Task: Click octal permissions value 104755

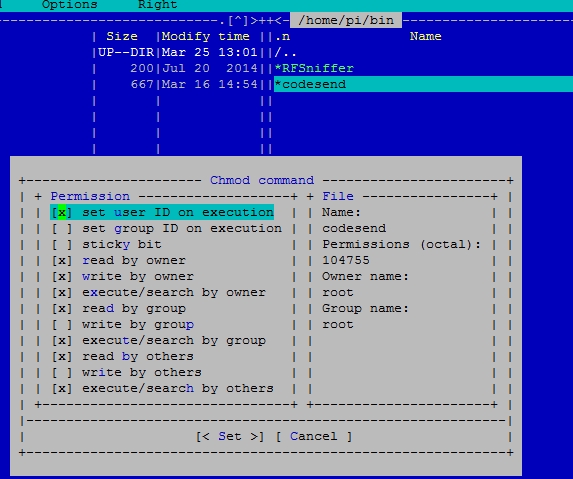Action: 346,261
